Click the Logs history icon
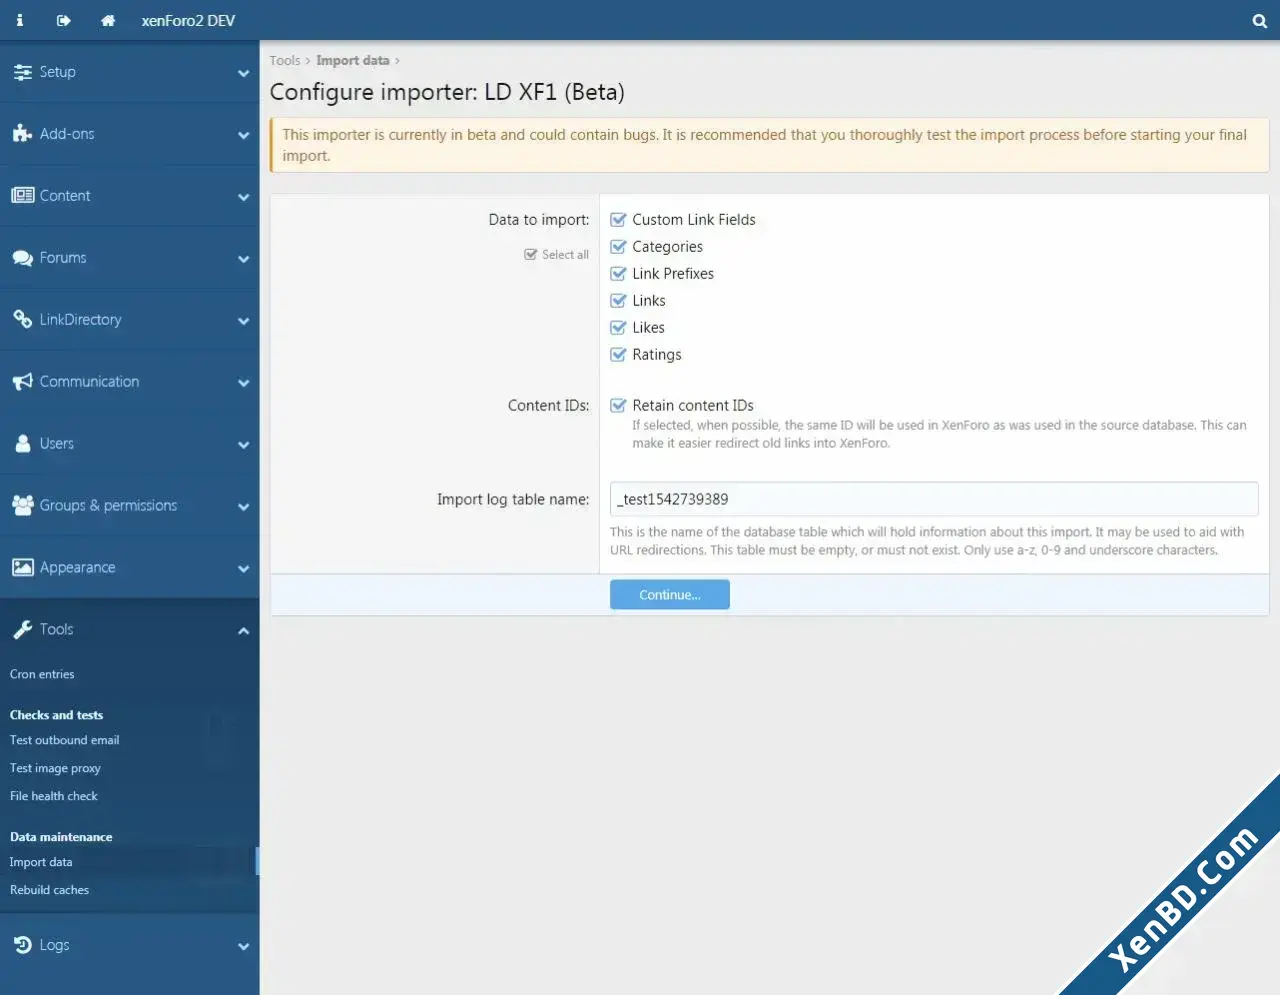1280x995 pixels. pos(22,944)
